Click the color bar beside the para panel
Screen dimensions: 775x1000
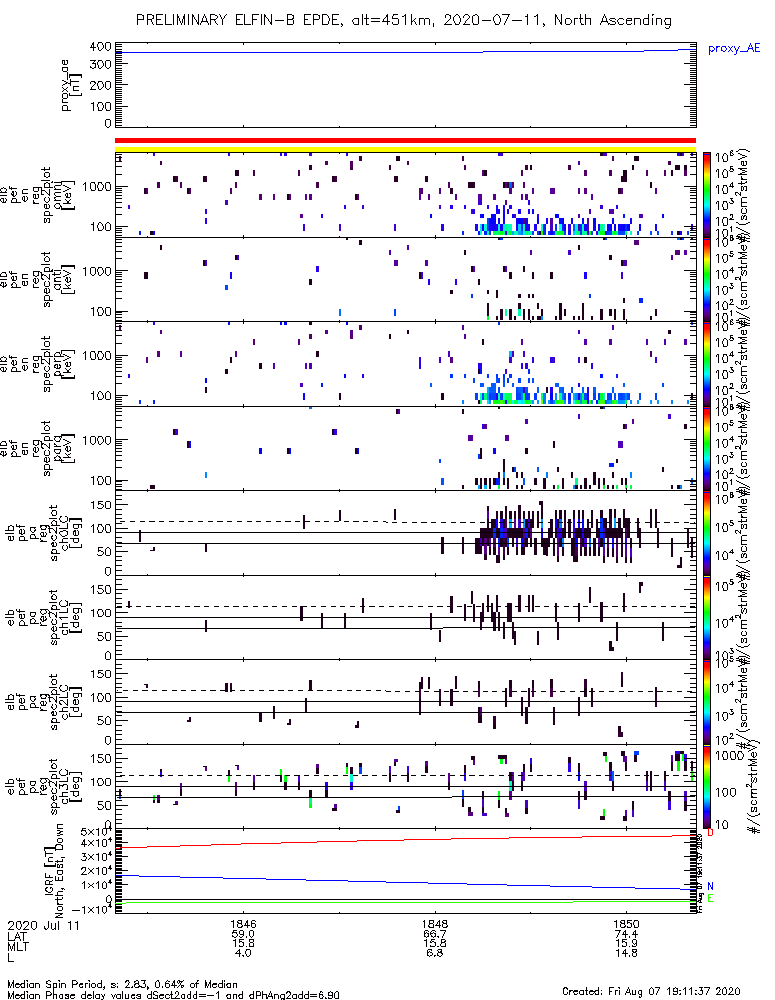(706, 448)
